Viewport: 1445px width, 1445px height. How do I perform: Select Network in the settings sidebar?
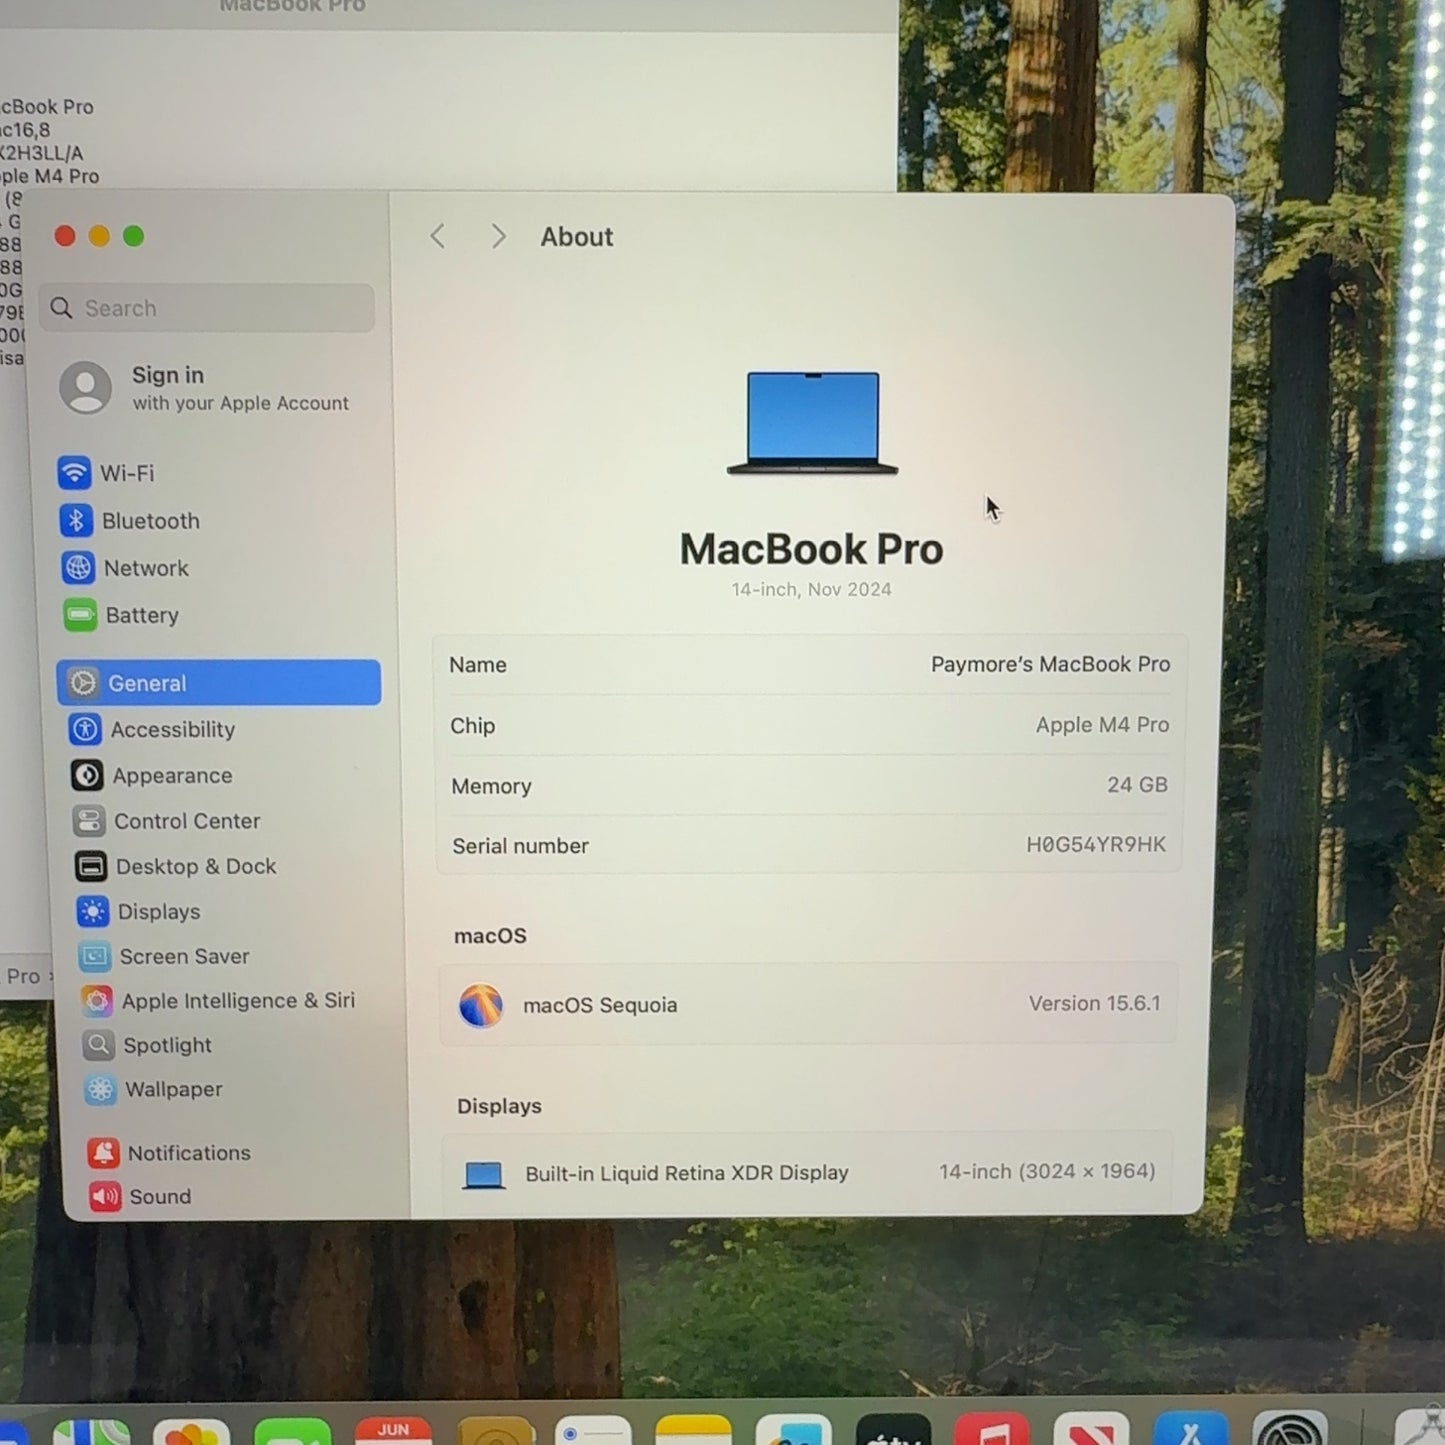125,568
